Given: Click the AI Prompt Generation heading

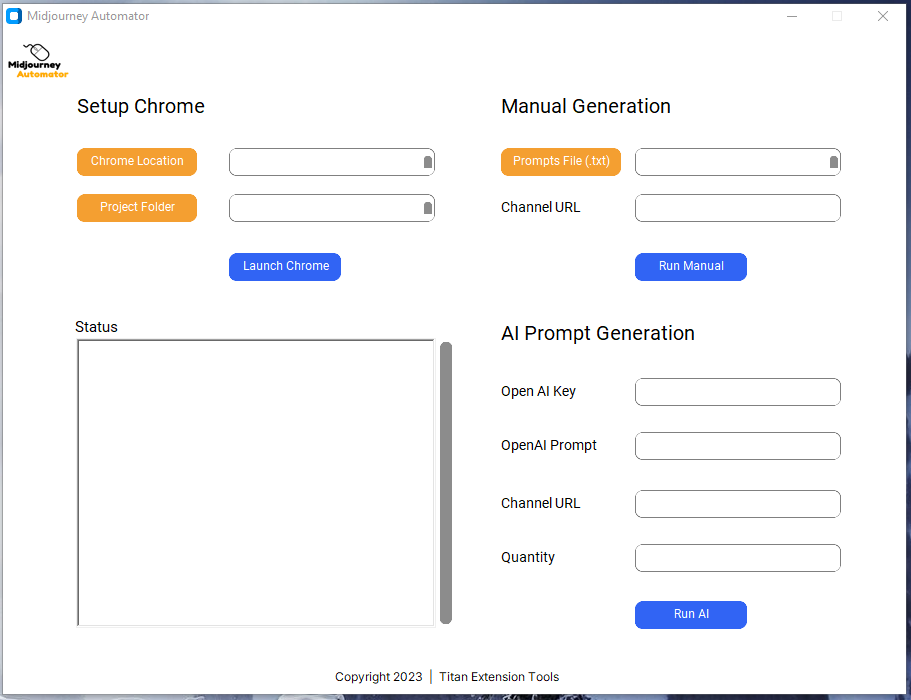Looking at the screenshot, I should [x=598, y=333].
